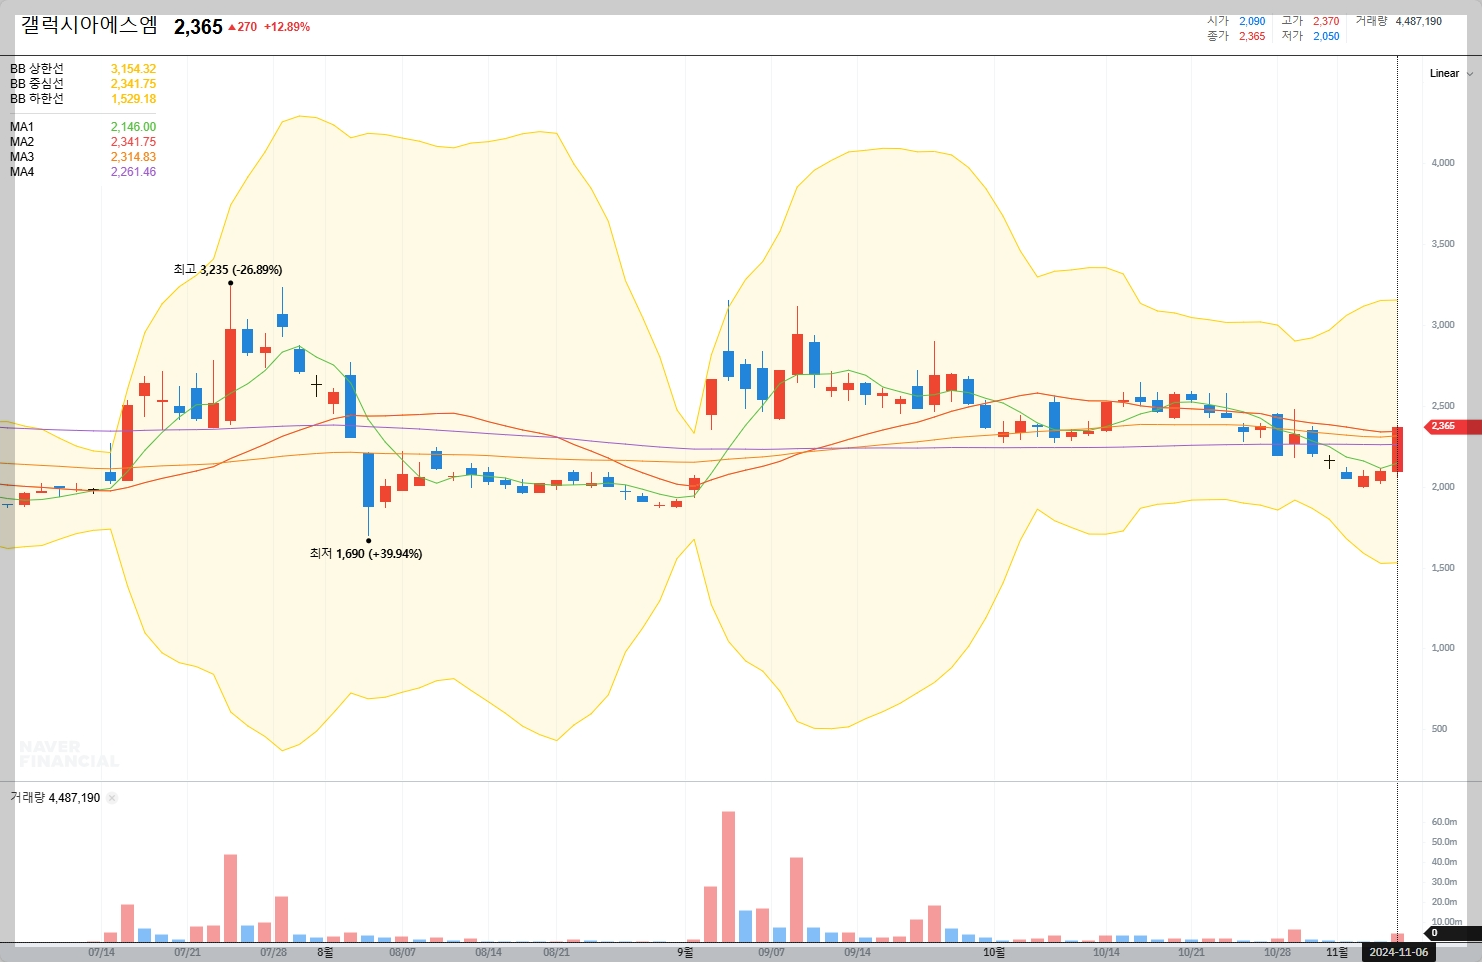Select the percent change +12.89%

(x=287, y=27)
